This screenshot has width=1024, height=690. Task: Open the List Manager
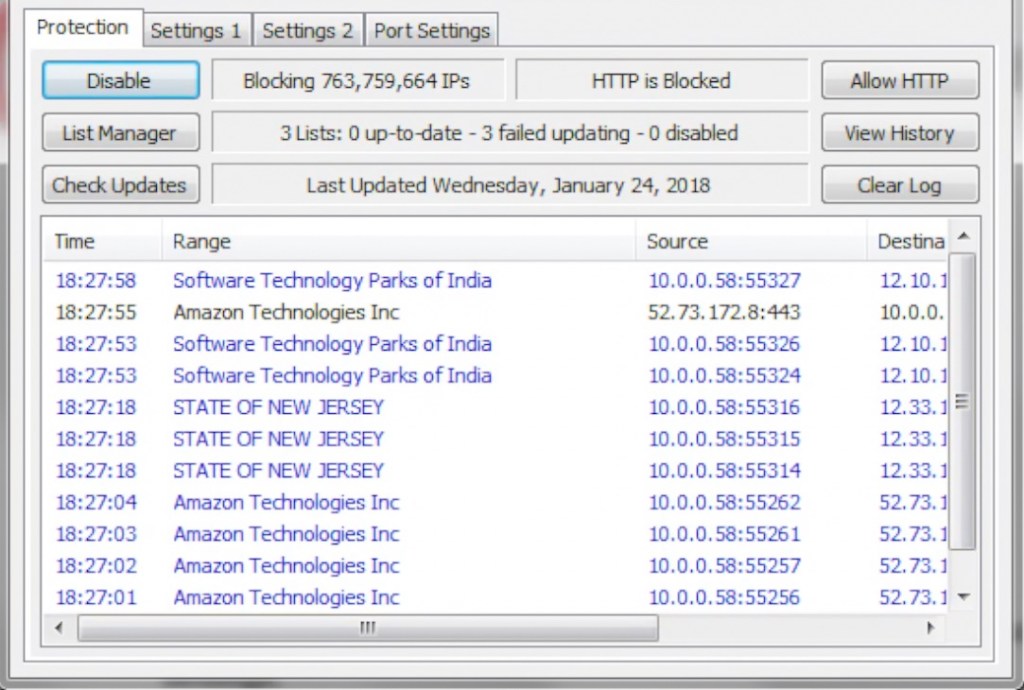(x=120, y=133)
